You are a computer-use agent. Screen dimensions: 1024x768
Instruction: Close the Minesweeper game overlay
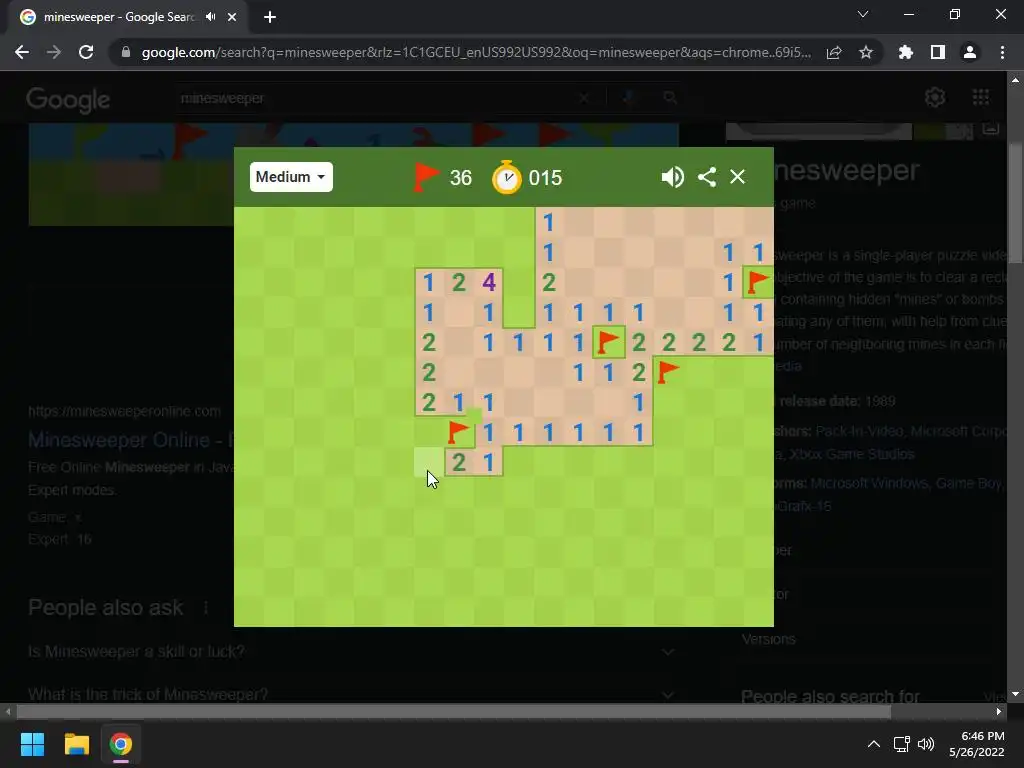click(x=737, y=177)
